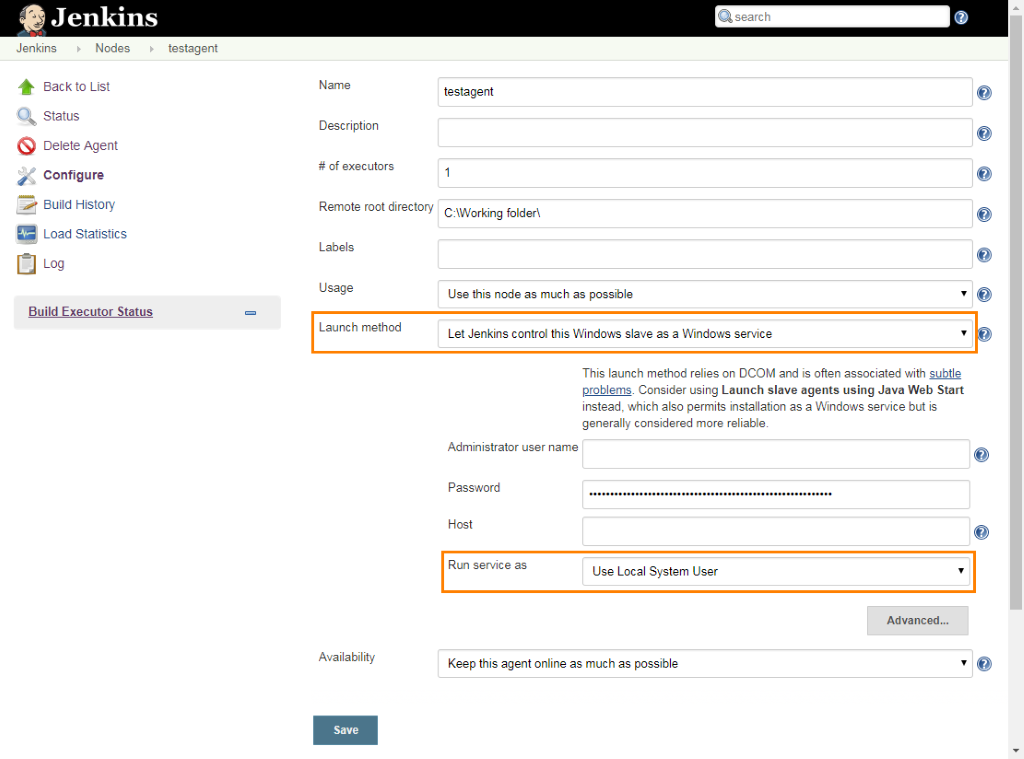Click testagent in the breadcrumb
1024x759 pixels.
193,48
